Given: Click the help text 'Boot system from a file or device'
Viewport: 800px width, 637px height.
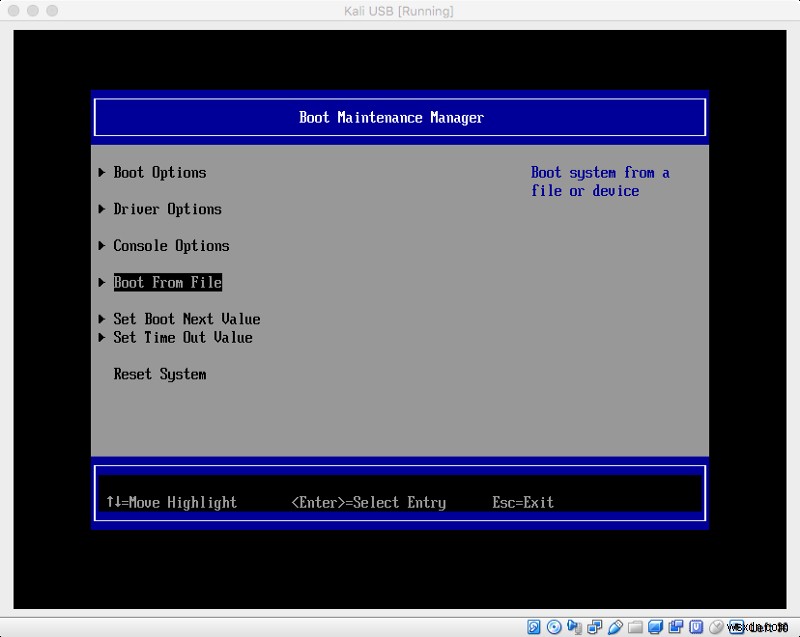Looking at the screenshot, I should pyautogui.click(x=600, y=182).
